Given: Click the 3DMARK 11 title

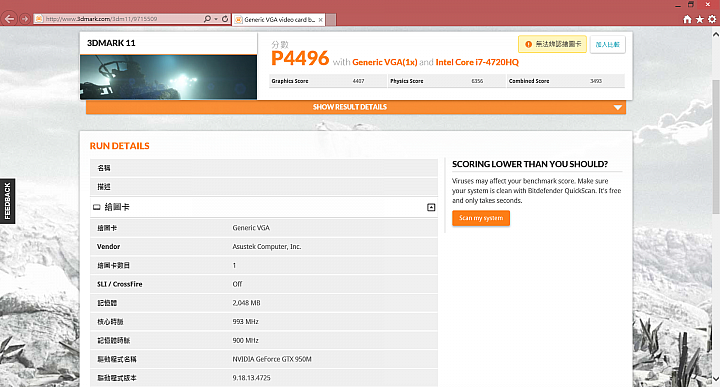Looking at the screenshot, I should (111, 43).
